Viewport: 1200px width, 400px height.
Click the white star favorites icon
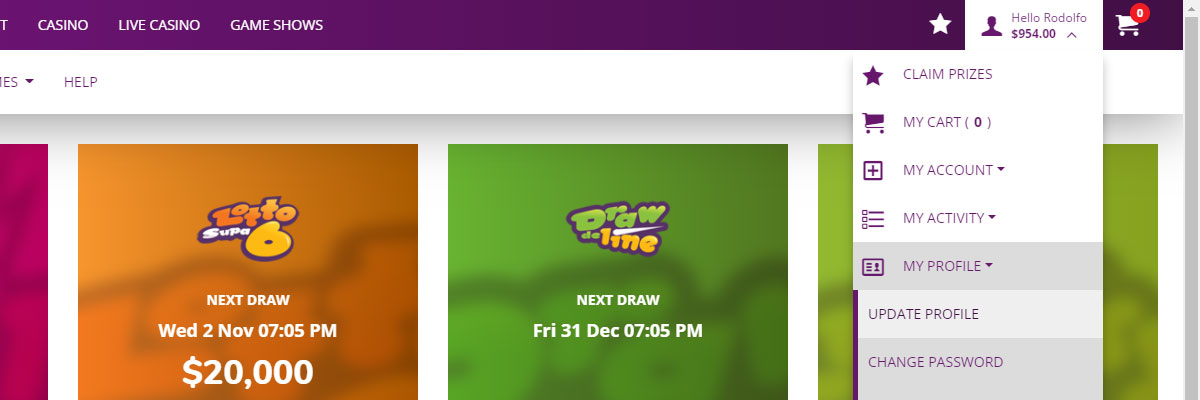pos(940,25)
